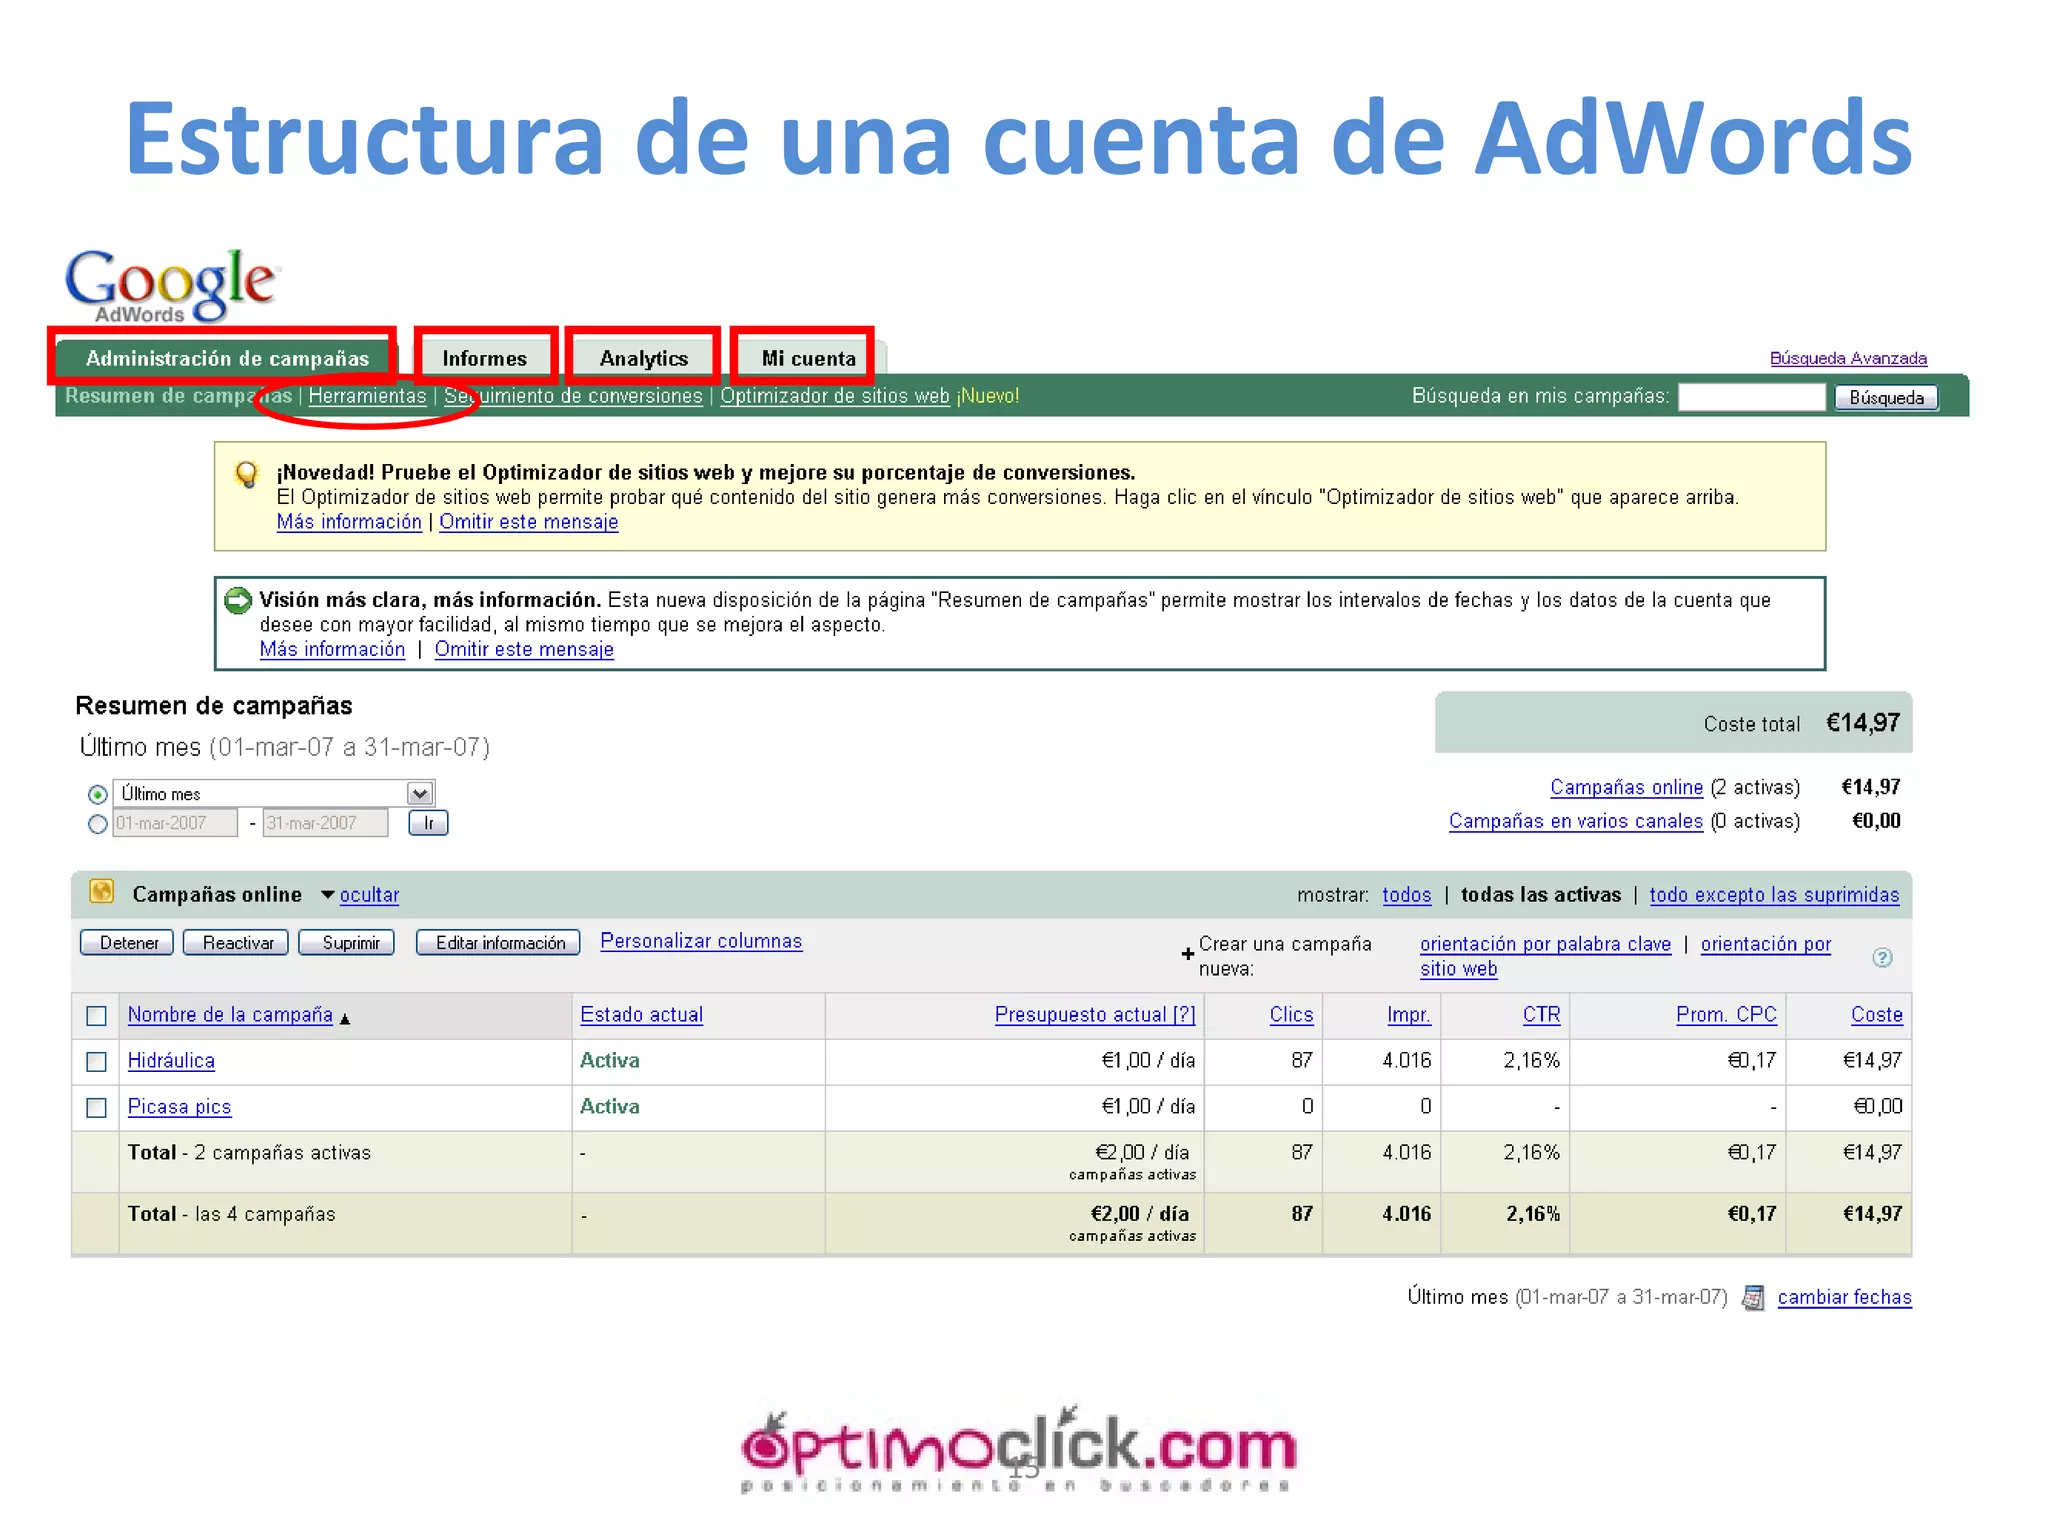Focus the Búsqueda en mis campañas field
The height and width of the screenshot is (1536, 2048).
click(x=1751, y=397)
